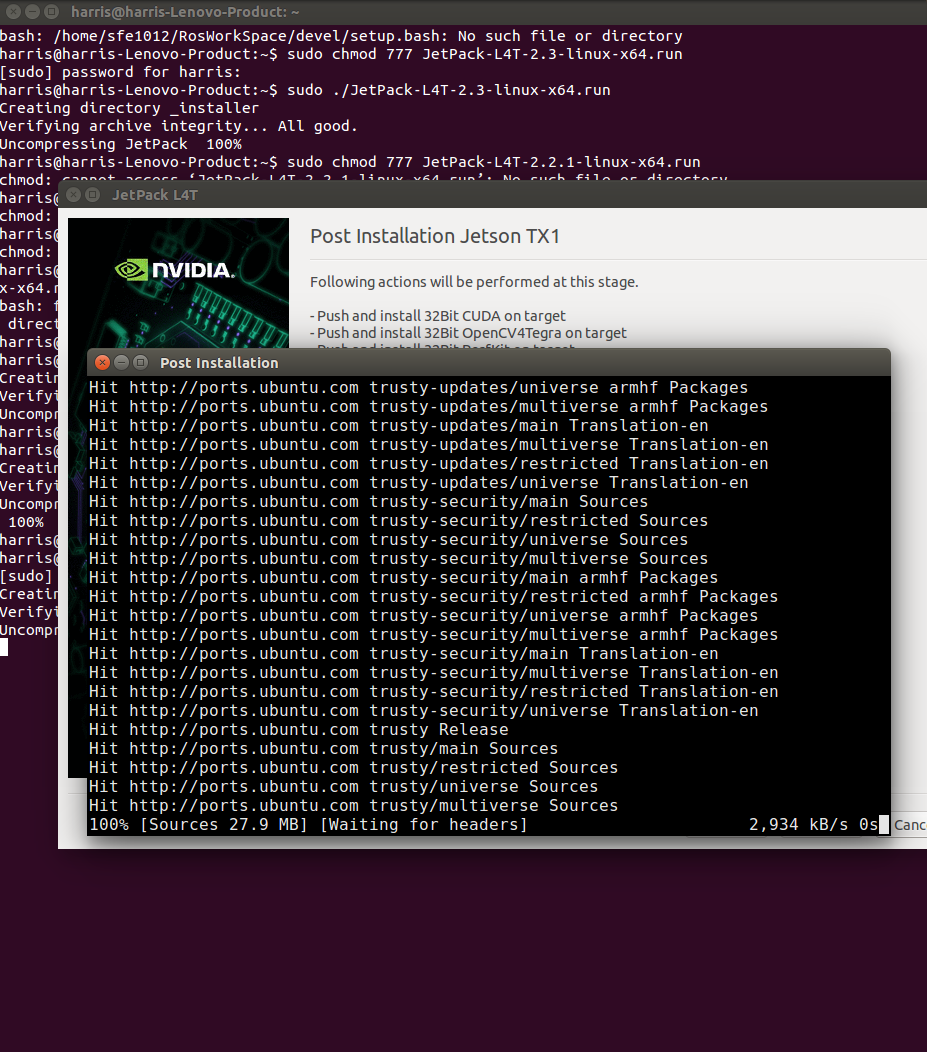Click the '2,934 kB/s 0s' speed text

(813, 825)
